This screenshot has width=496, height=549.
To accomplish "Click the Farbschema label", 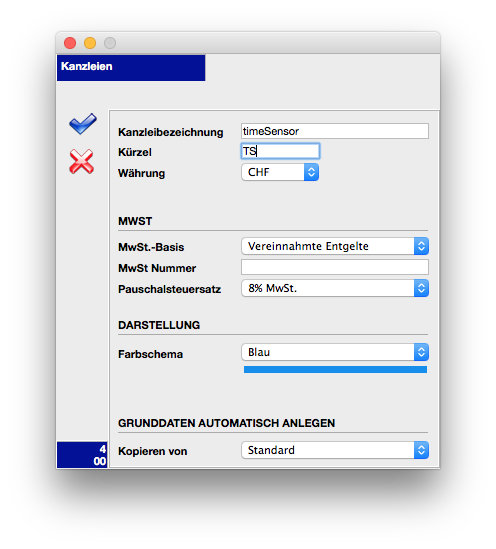I will [x=151, y=354].
